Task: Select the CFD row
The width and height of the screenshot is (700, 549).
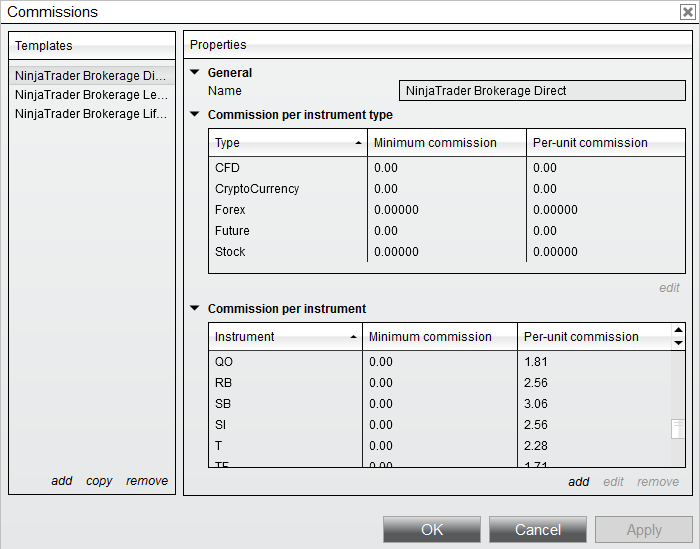Action: point(446,168)
